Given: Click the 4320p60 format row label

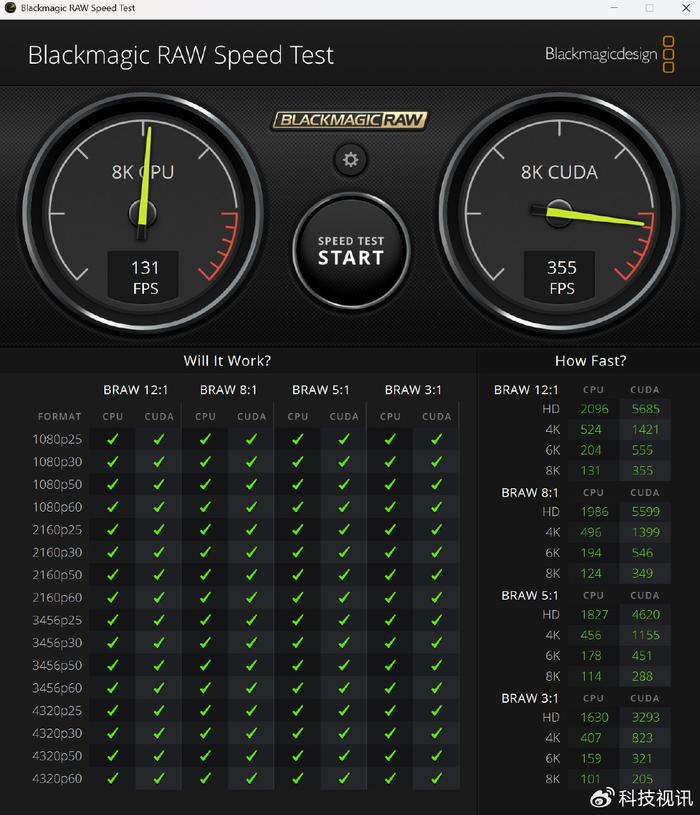Looking at the screenshot, I should pos(57,779).
